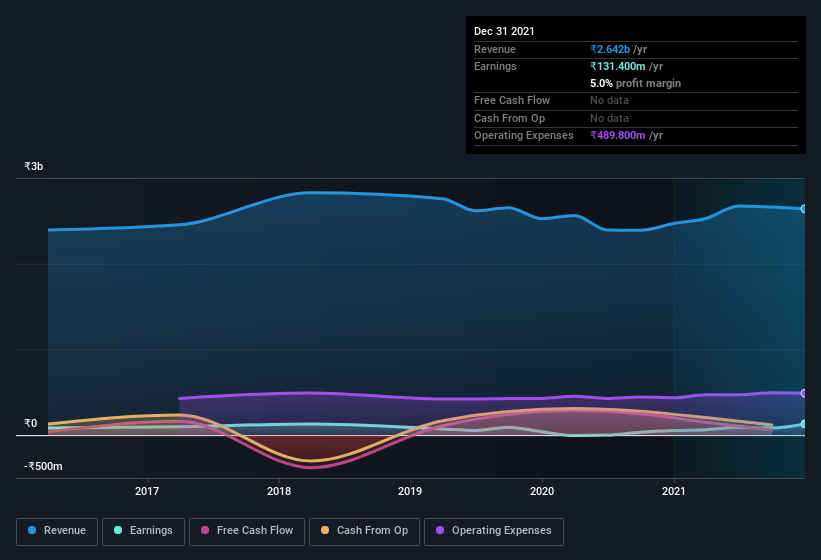Click the Free Cash Flow 'No data' value
The image size is (821, 560).
pyautogui.click(x=609, y=100)
